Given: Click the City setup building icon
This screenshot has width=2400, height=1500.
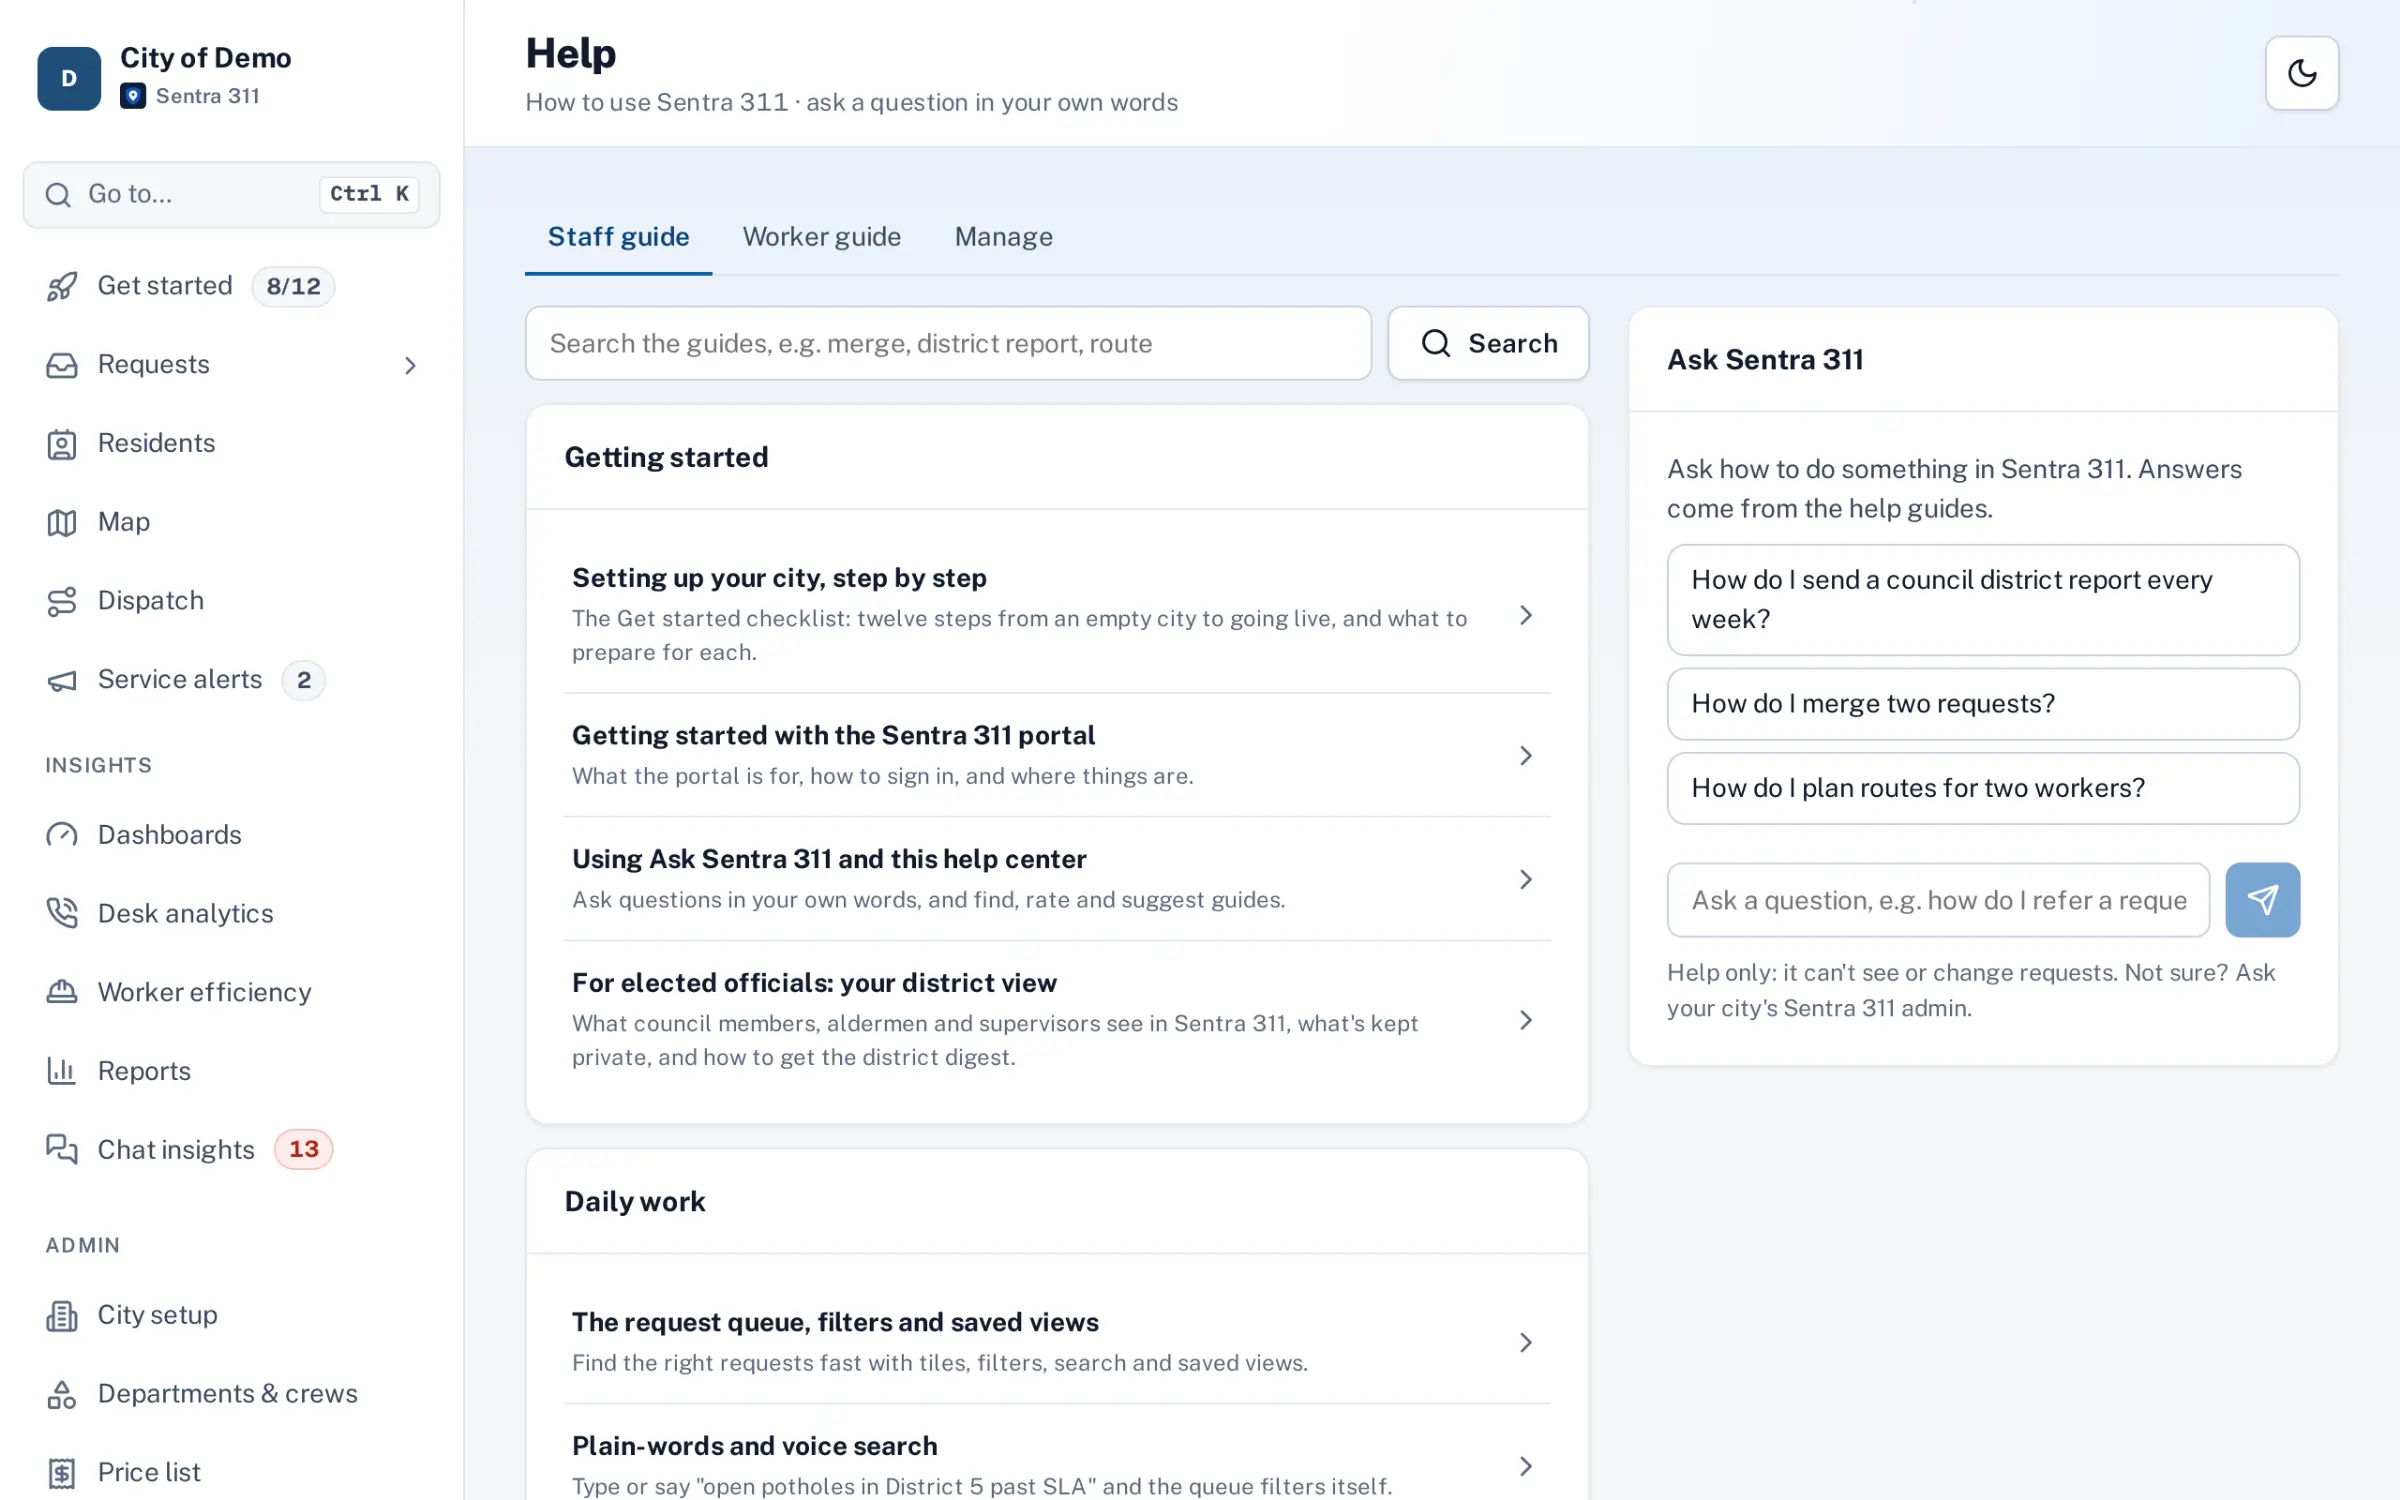Looking at the screenshot, I should click(62, 1316).
